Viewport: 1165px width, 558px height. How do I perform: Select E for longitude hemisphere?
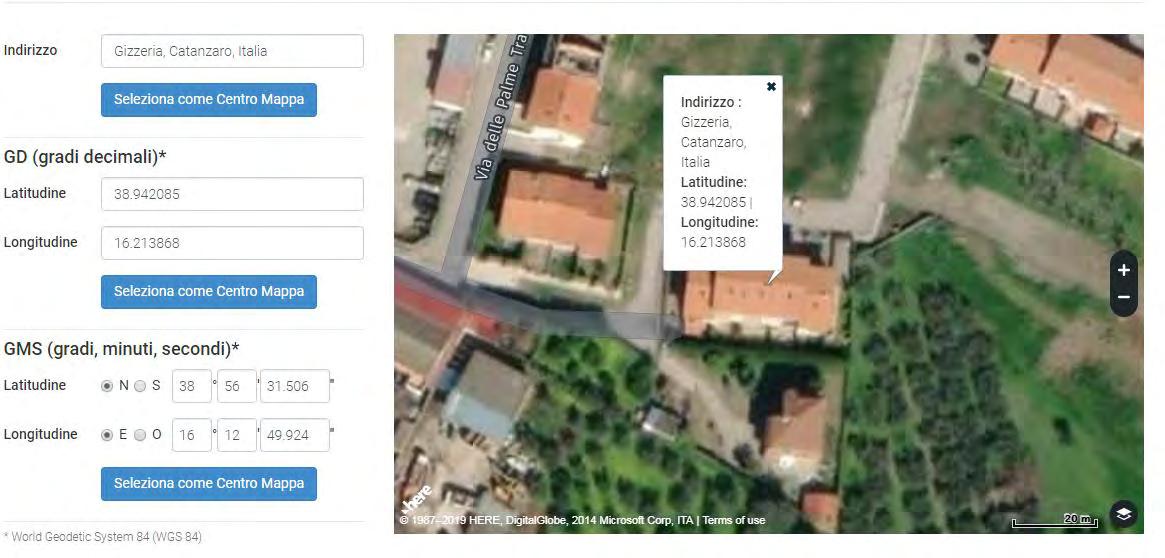(107, 435)
